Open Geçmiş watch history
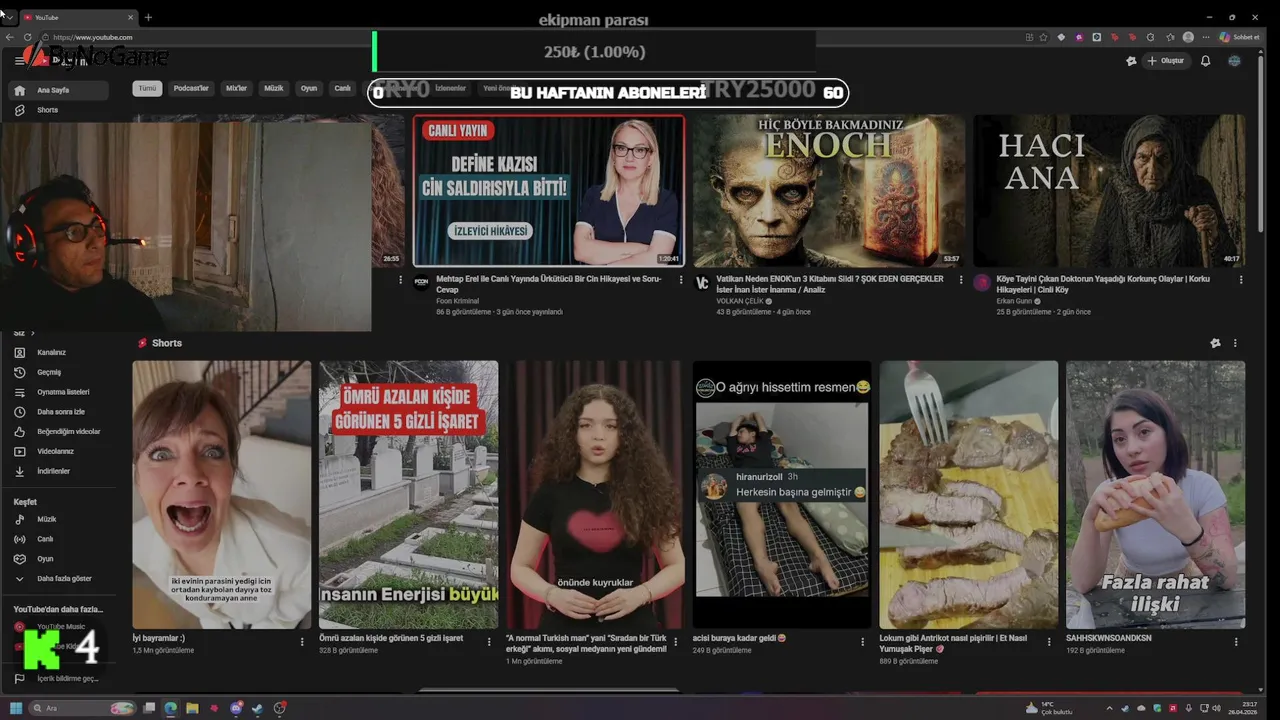 pyautogui.click(x=58, y=372)
